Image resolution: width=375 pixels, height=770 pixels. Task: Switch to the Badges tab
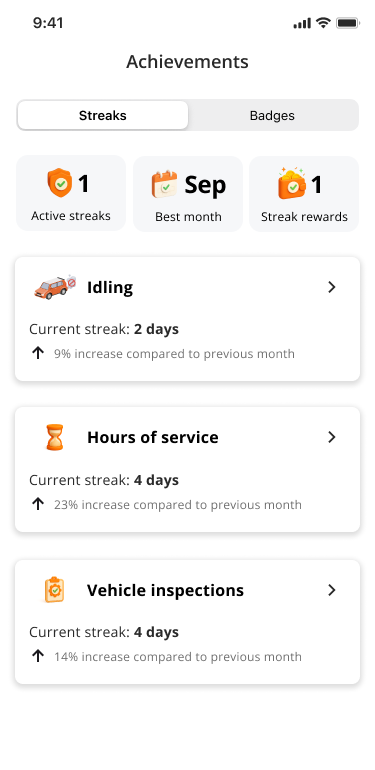coord(272,115)
